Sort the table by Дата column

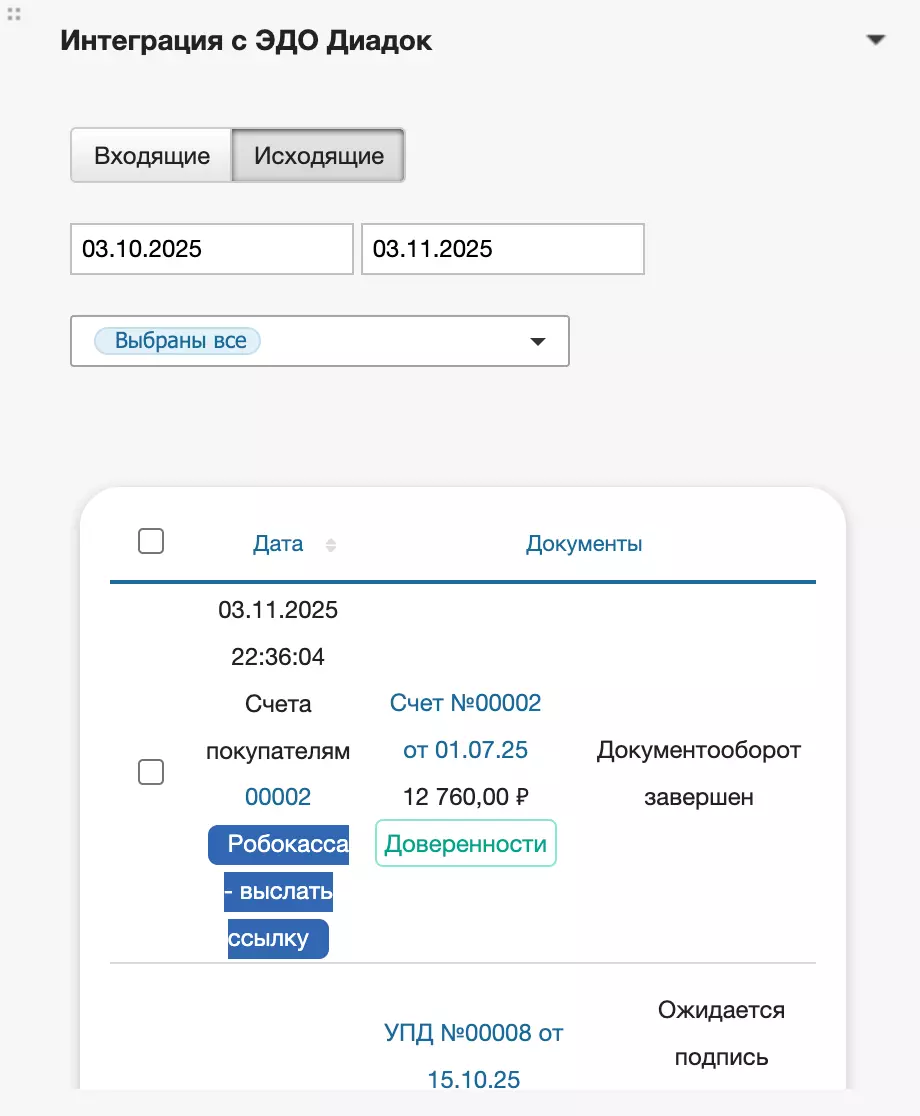[x=278, y=544]
